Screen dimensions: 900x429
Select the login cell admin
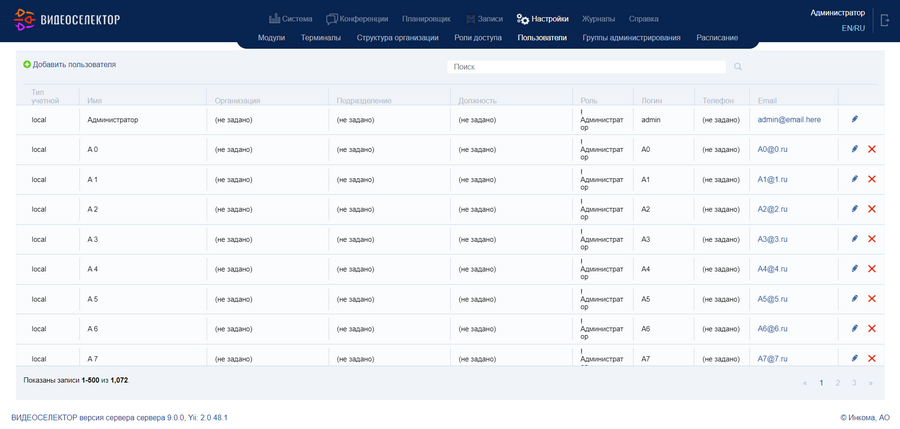[x=651, y=119]
